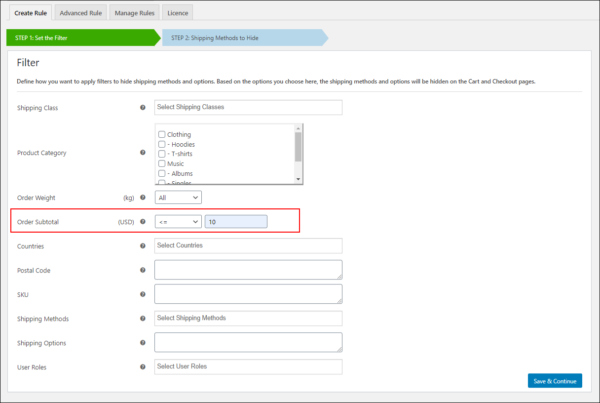Open help tooltip for Shipping Class
Image resolution: width=600 pixels, height=403 pixels.
(143, 108)
